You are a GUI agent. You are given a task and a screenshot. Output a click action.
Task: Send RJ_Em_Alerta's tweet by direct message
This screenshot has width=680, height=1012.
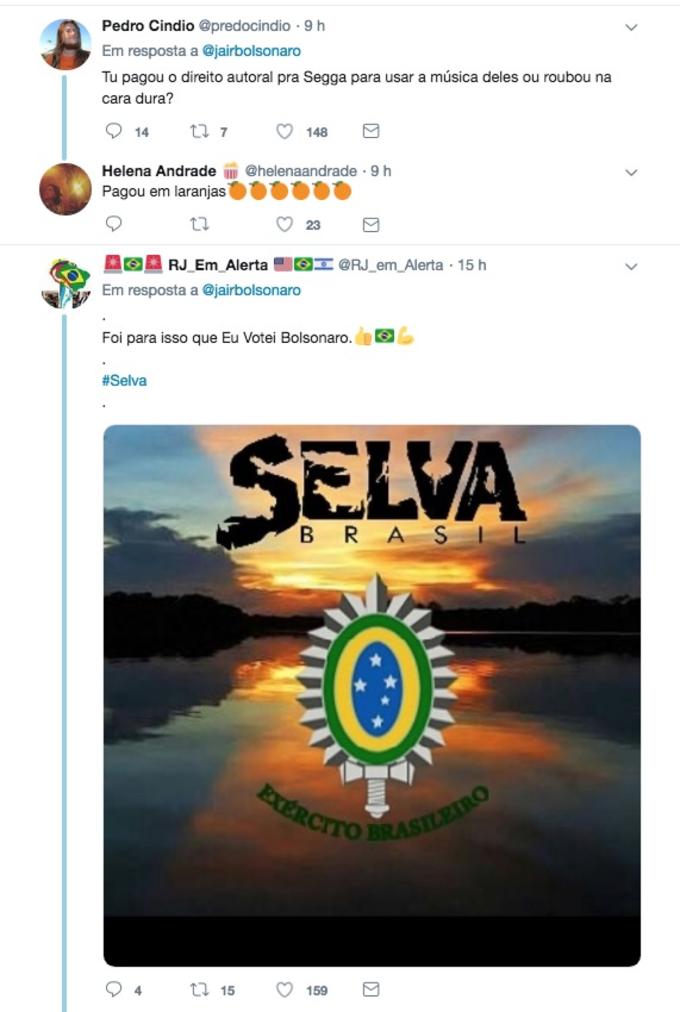[x=371, y=990]
